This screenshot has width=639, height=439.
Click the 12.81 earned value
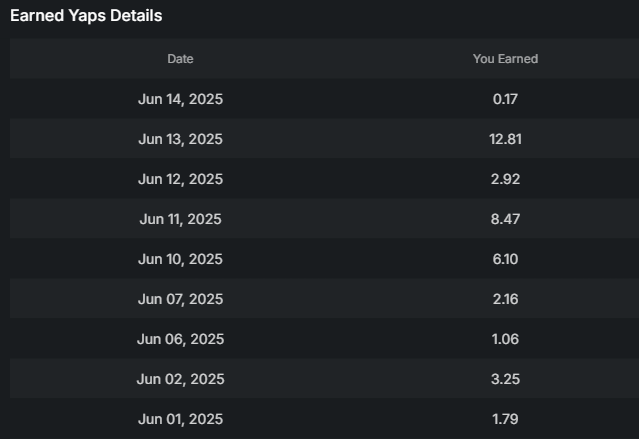pyautogui.click(x=505, y=139)
